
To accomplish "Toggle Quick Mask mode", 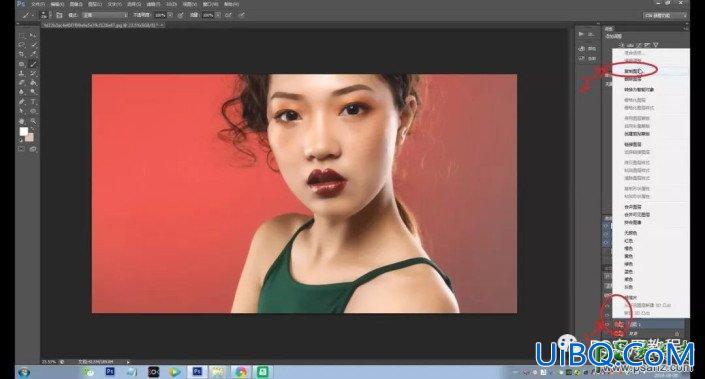I will [x=22, y=149].
